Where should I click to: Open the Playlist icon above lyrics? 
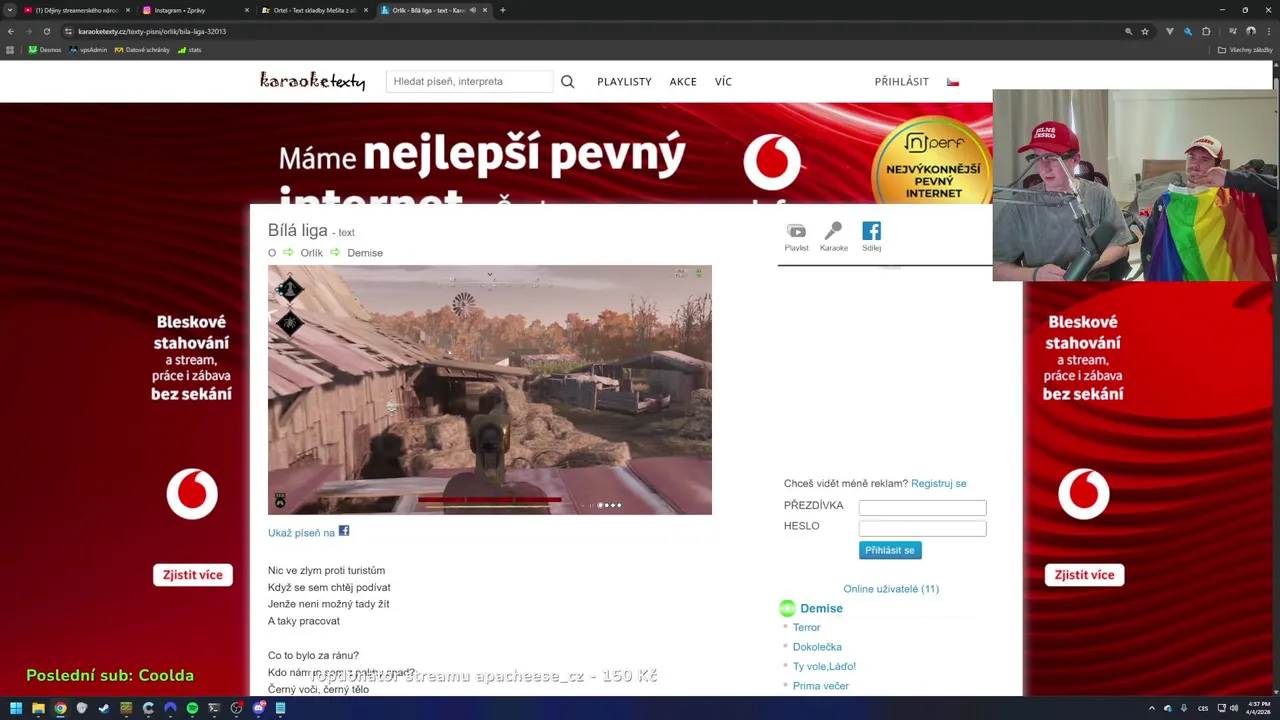pyautogui.click(x=796, y=237)
